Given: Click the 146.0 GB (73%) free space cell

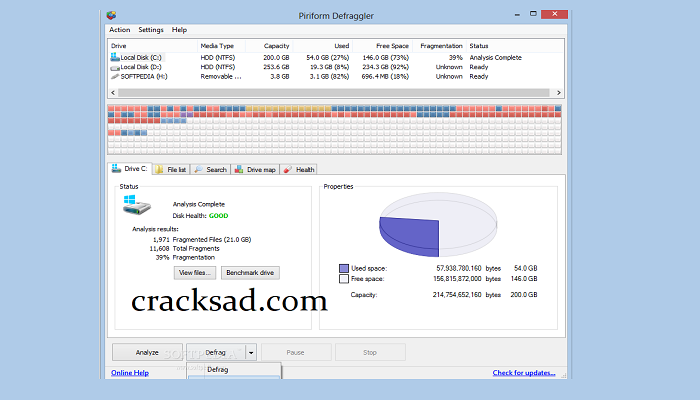Looking at the screenshot, I should [x=386, y=58].
